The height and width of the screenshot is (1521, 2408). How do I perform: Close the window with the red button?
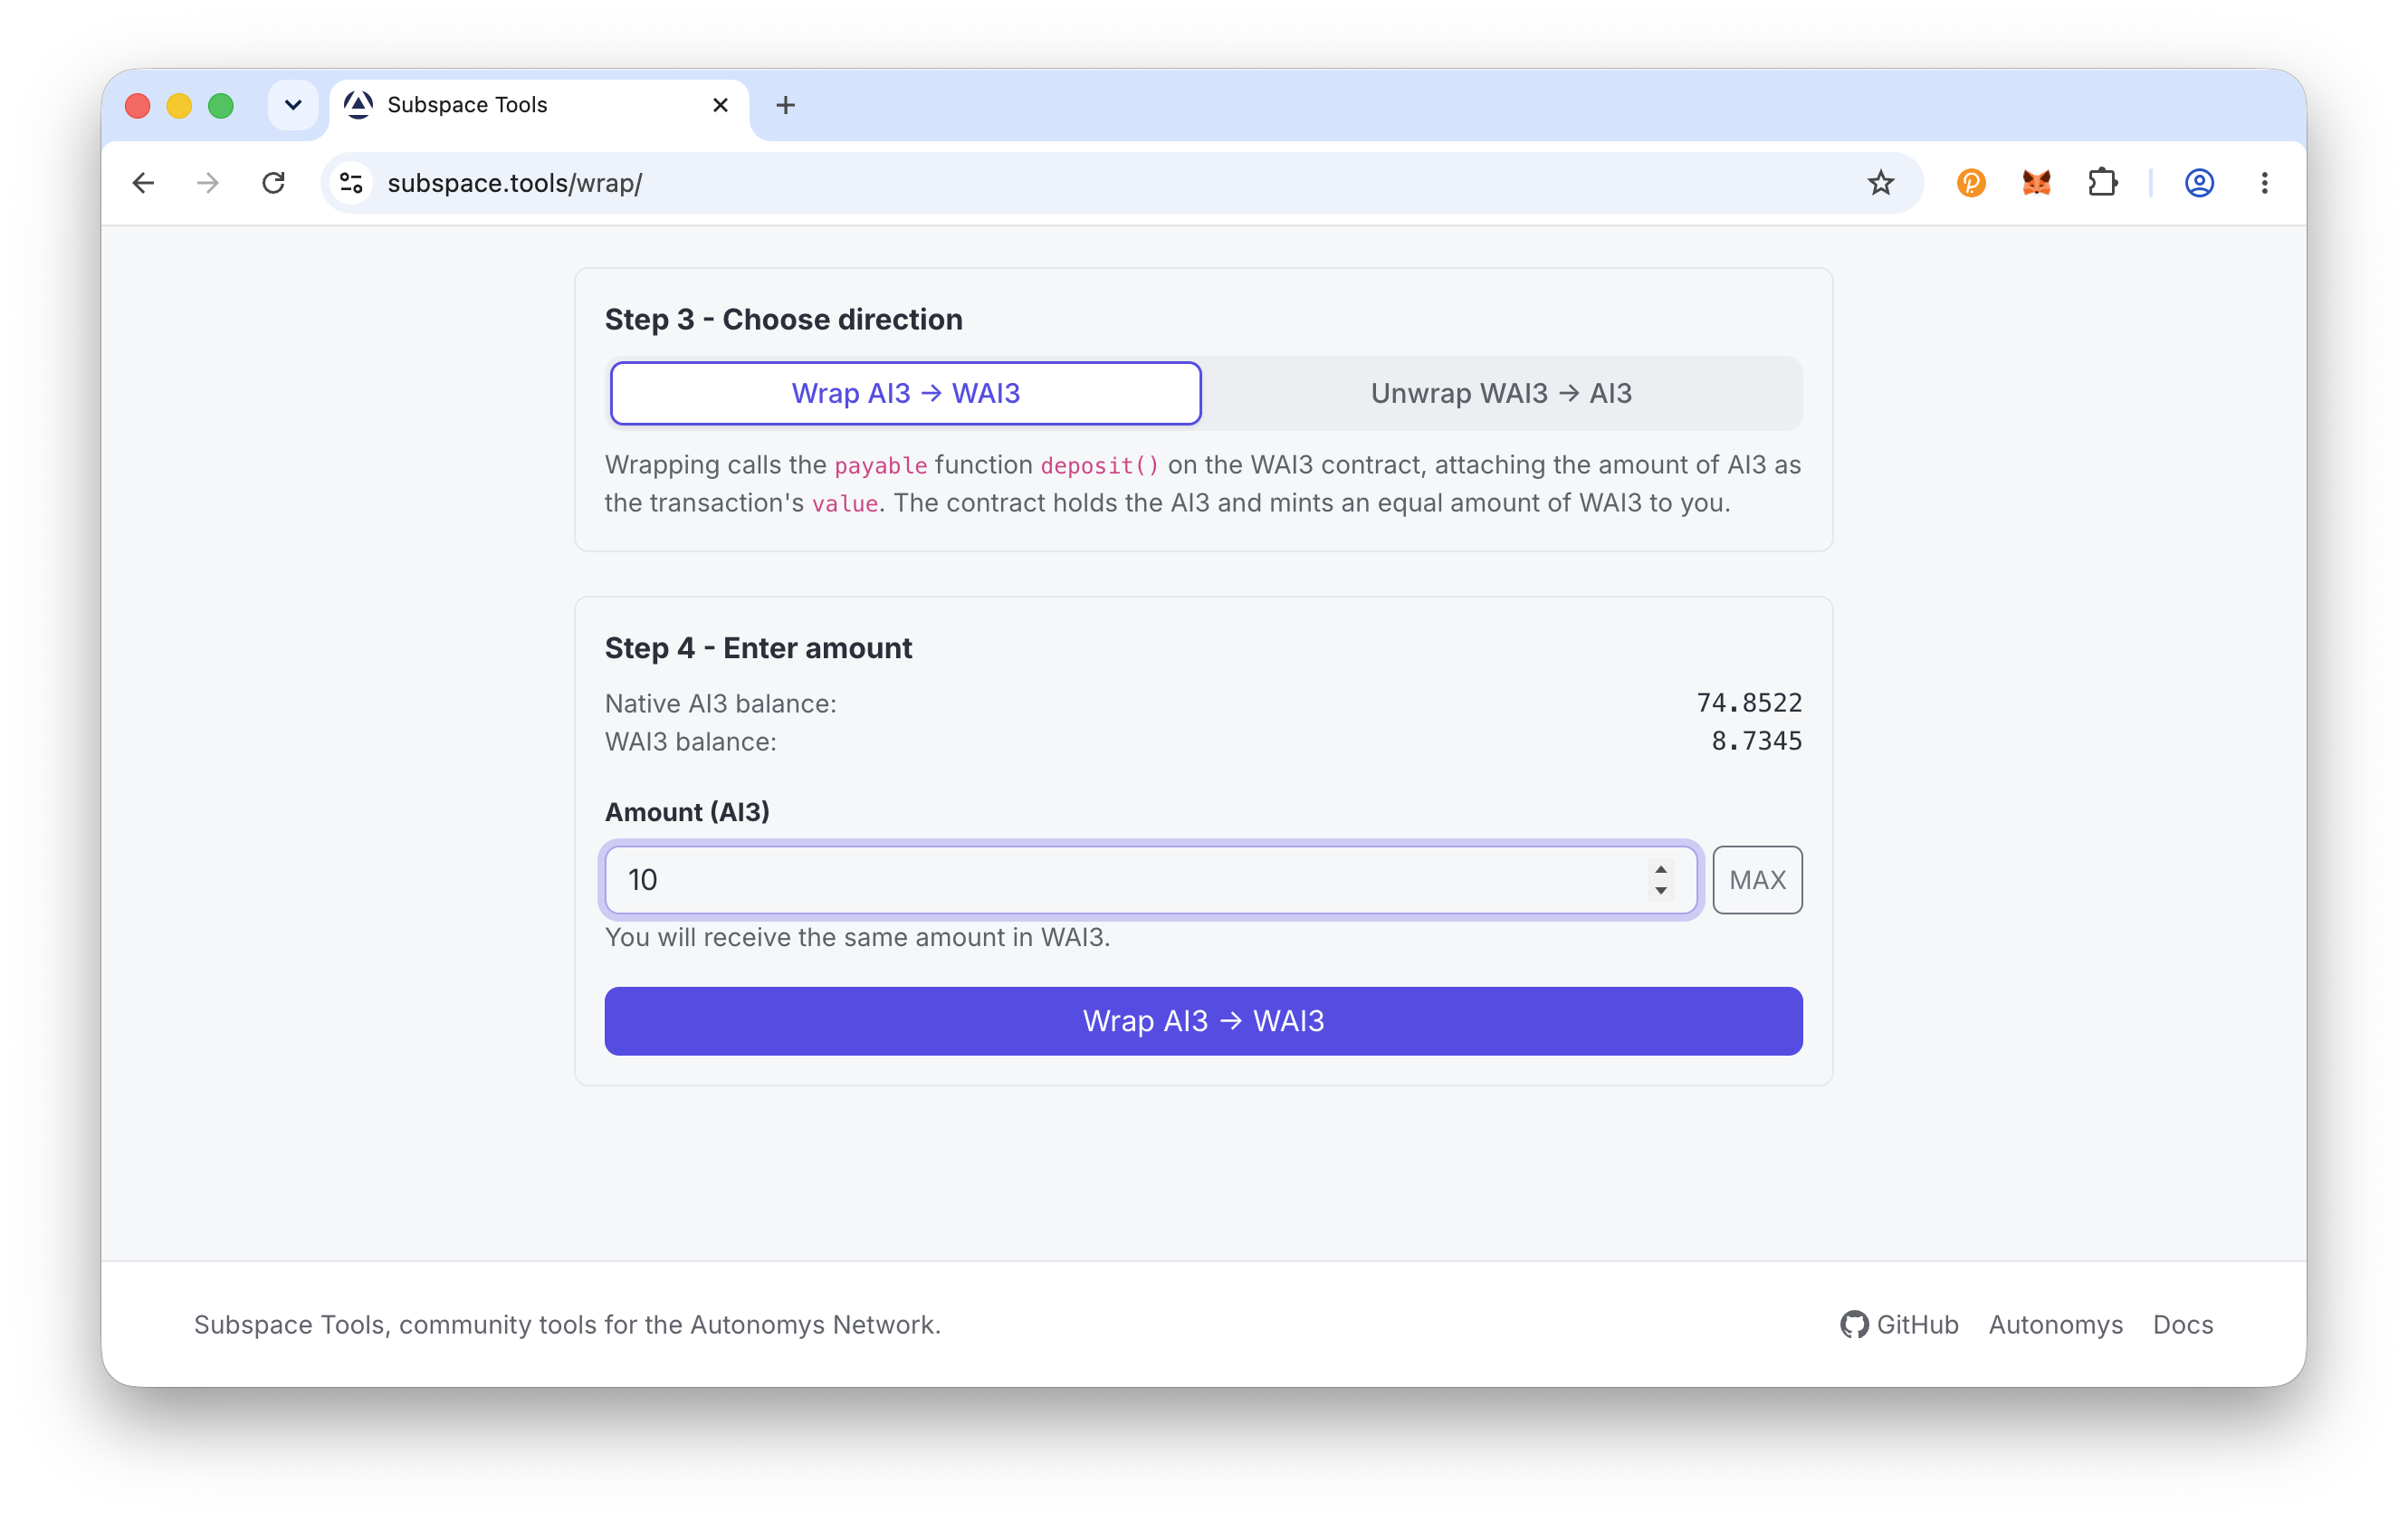coord(138,105)
